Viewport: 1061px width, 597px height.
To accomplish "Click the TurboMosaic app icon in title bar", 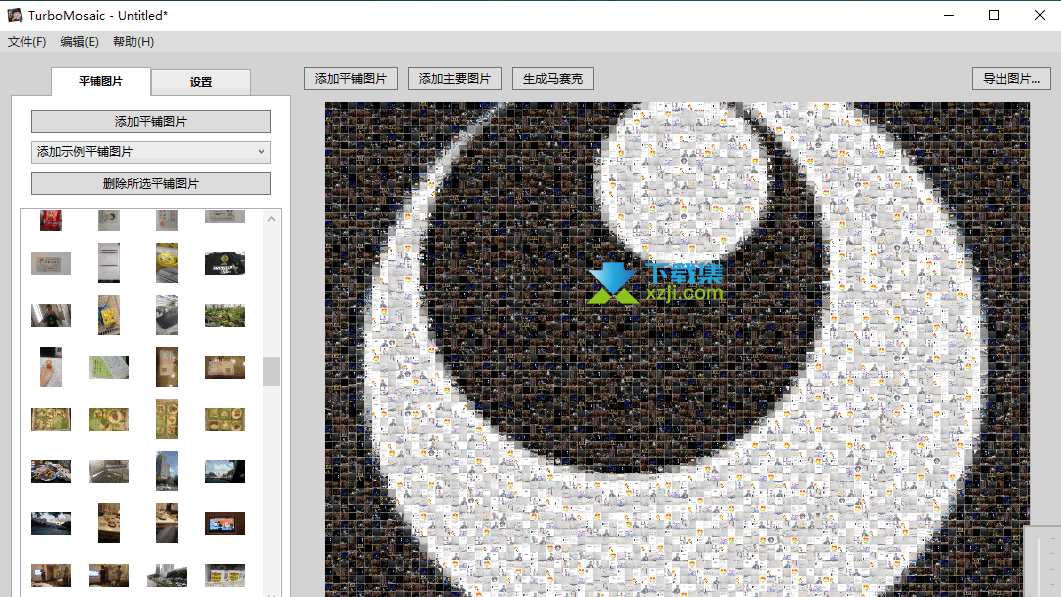I will [x=14, y=15].
